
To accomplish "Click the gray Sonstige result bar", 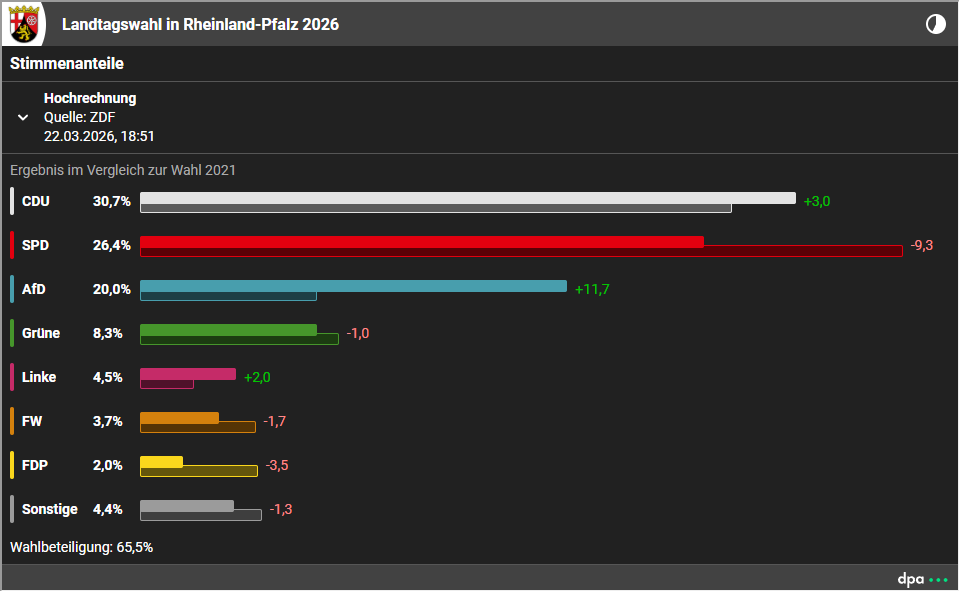I will point(187,506).
